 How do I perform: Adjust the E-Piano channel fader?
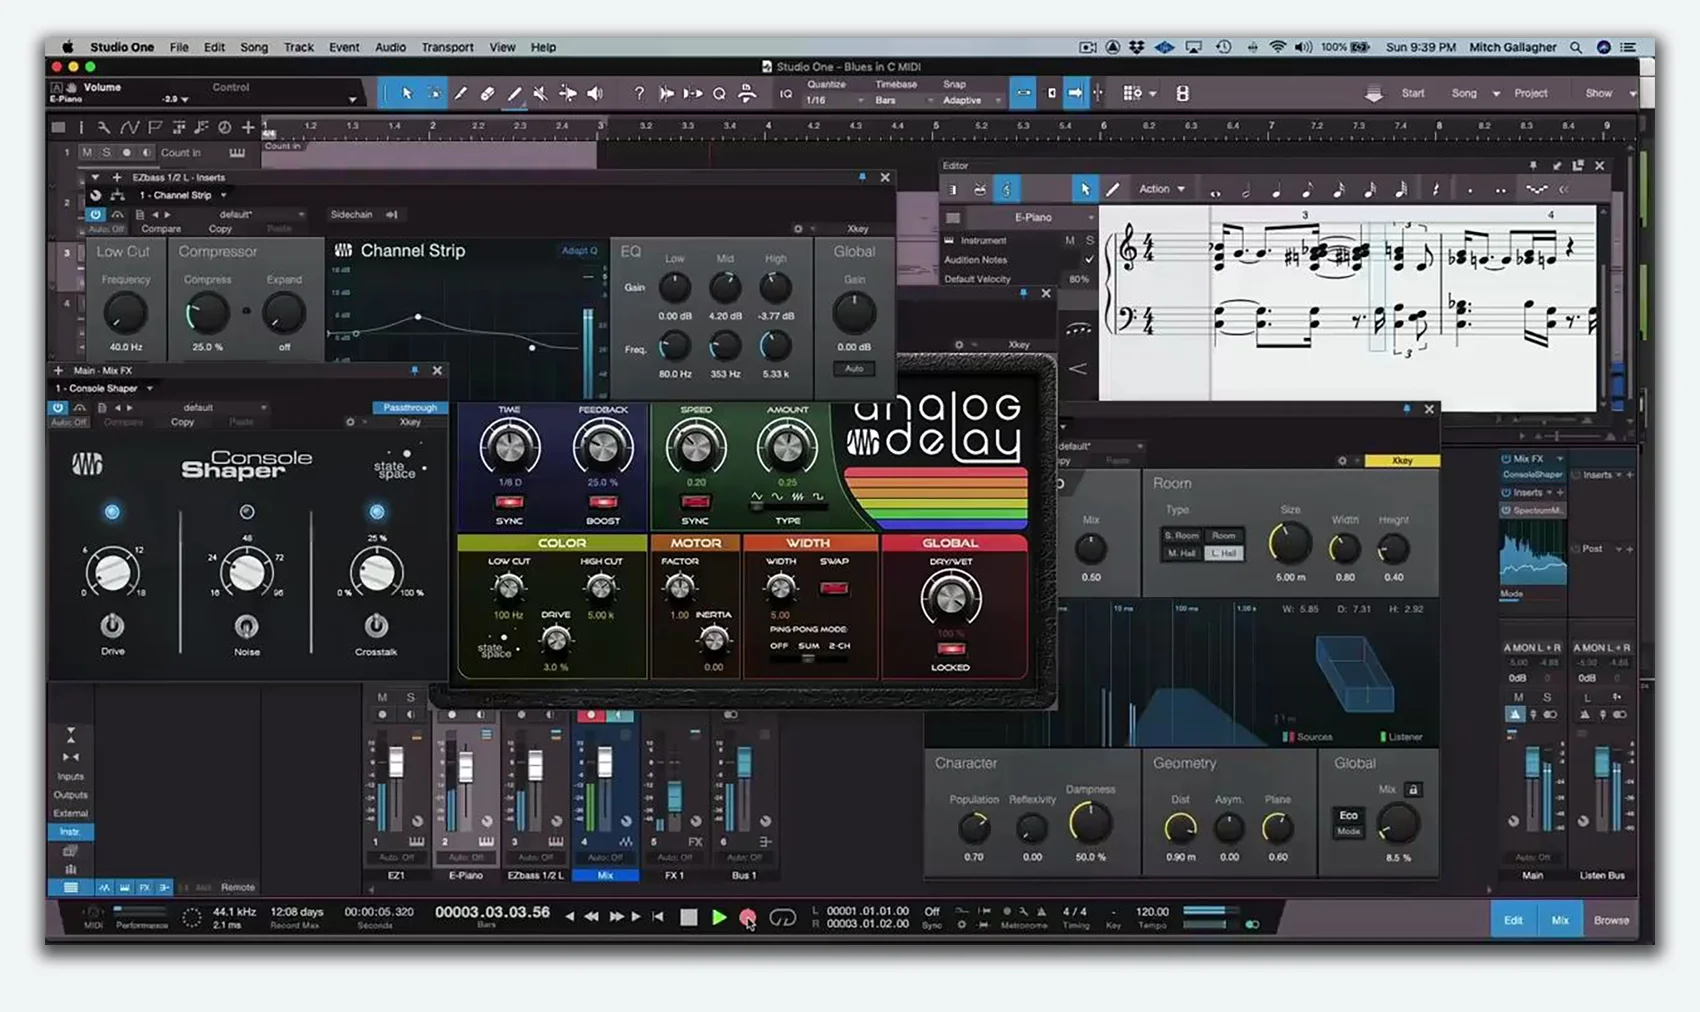tap(466, 768)
